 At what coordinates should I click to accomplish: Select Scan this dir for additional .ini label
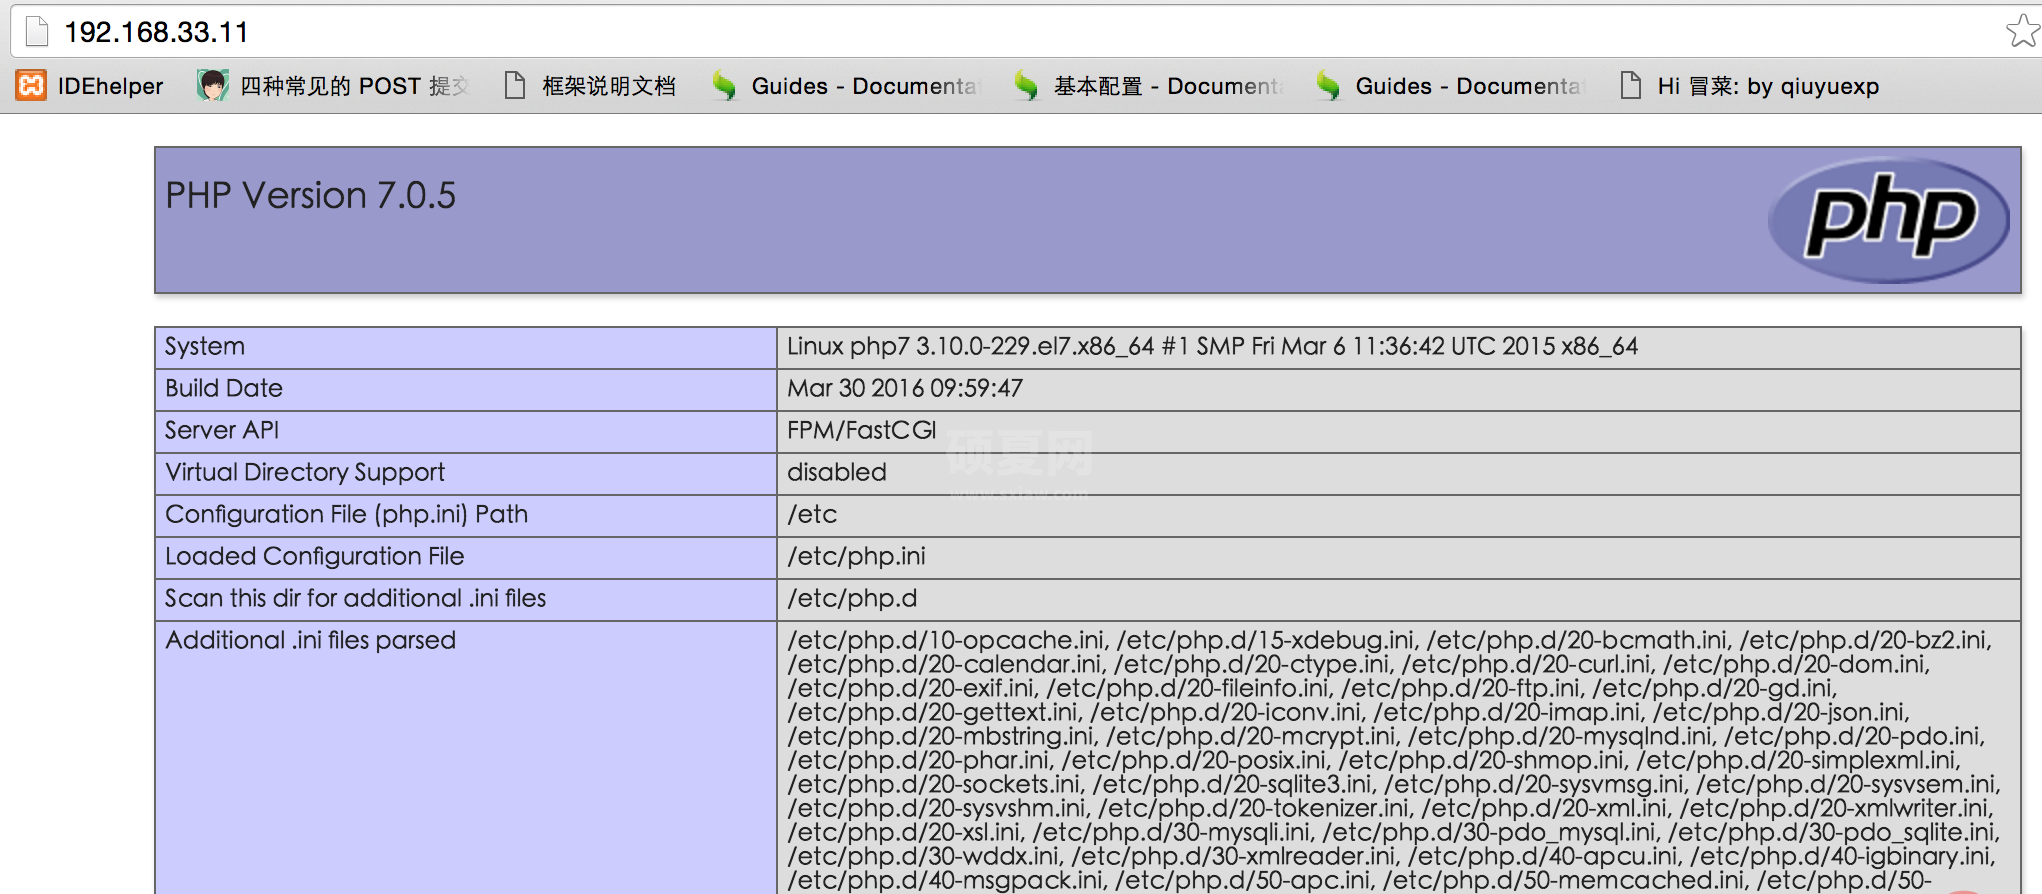click(355, 598)
